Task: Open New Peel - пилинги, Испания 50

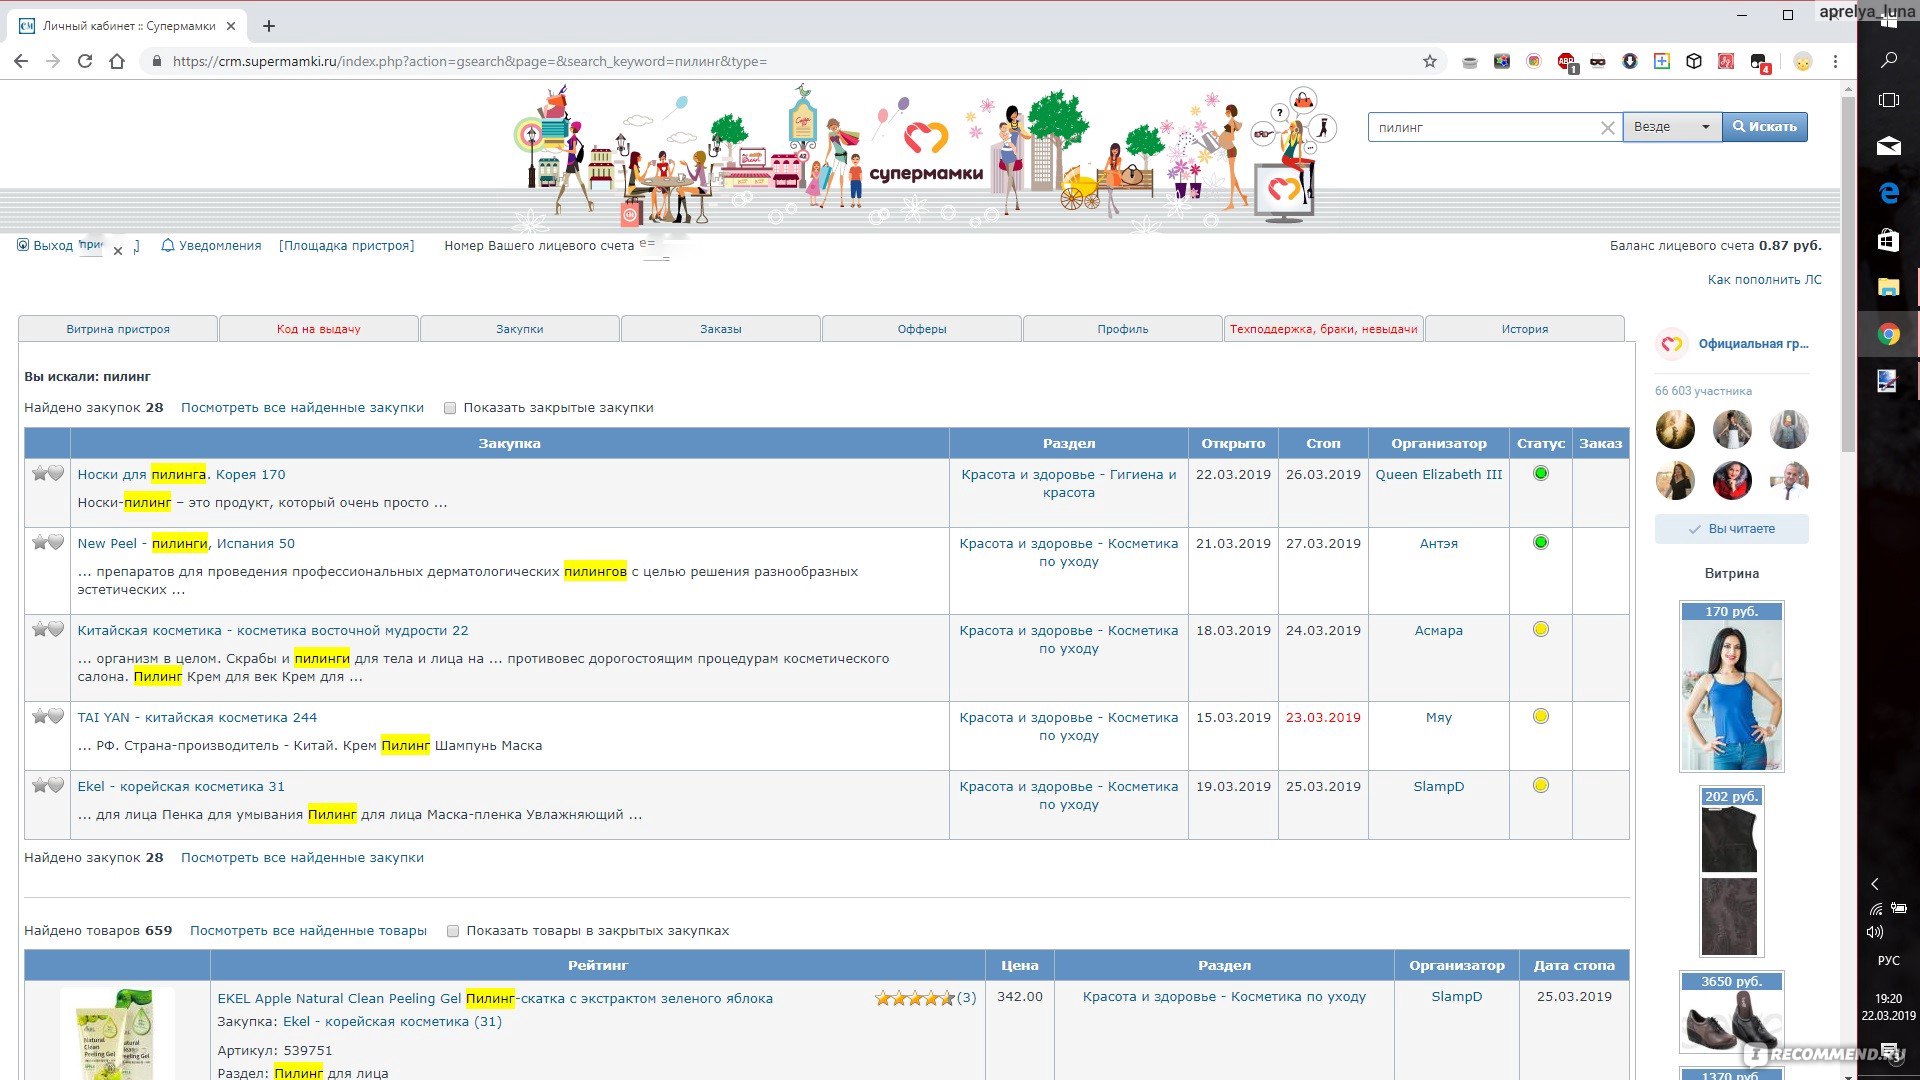Action: (x=186, y=544)
